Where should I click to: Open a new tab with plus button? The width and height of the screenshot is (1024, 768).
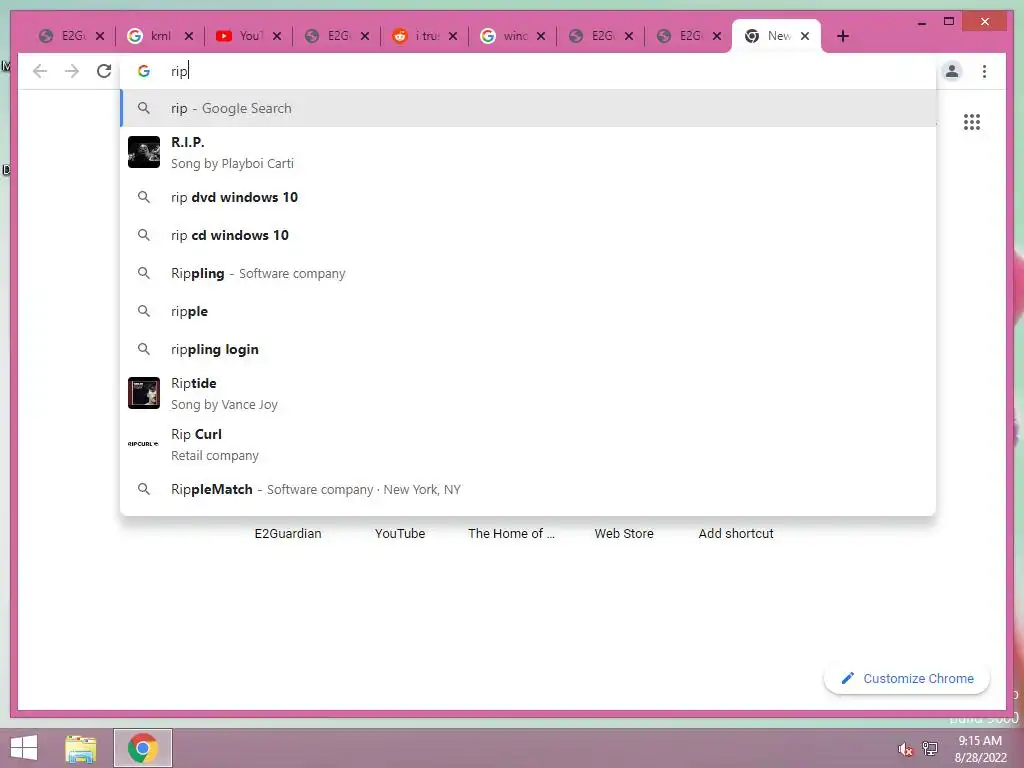(x=842, y=36)
